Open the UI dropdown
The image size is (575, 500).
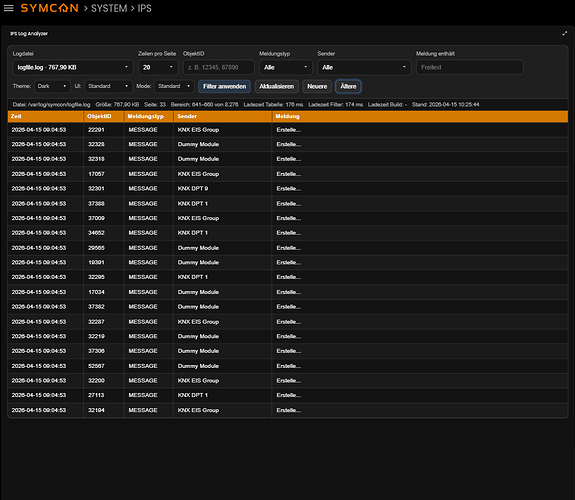pos(108,86)
